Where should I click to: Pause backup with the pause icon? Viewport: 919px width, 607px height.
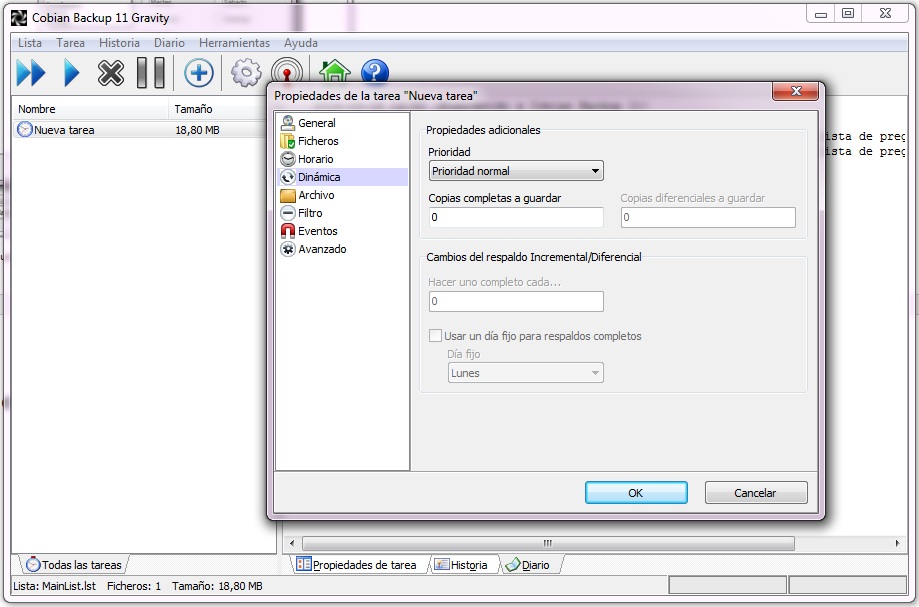[x=151, y=73]
